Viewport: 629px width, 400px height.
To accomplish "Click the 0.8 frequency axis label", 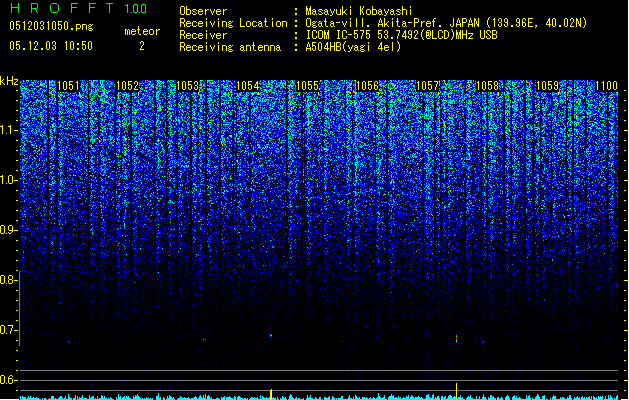I will pyautogui.click(x=9, y=280).
